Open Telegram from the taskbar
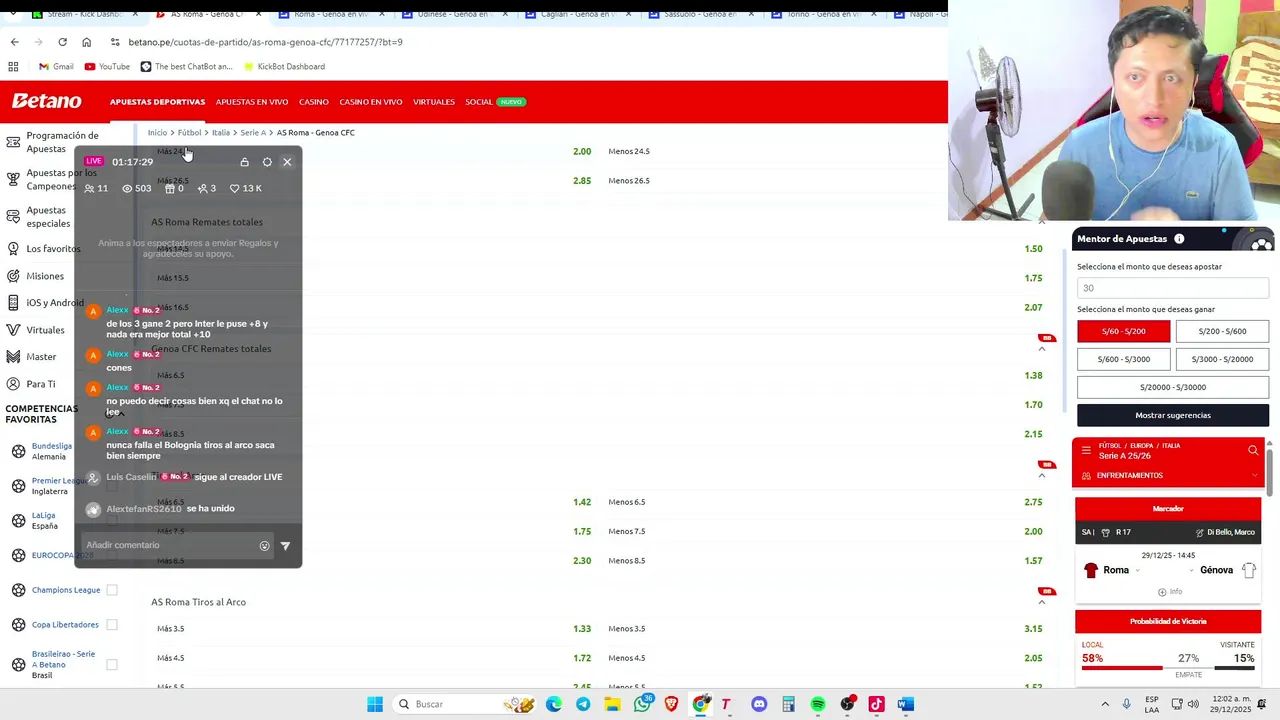Screen dimensions: 1280x720 click(583, 704)
